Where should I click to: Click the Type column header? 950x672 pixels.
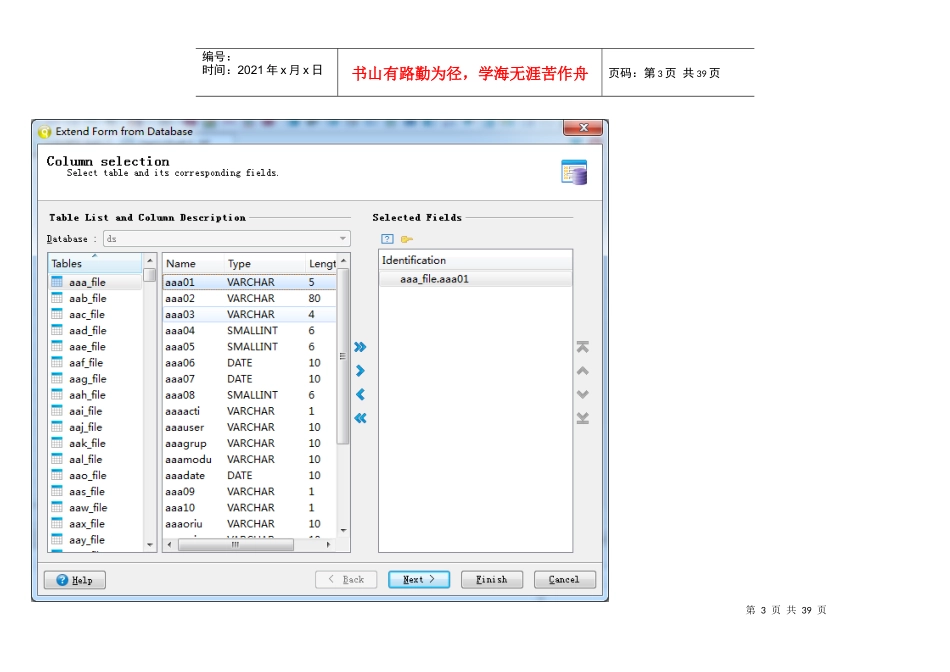point(264,264)
